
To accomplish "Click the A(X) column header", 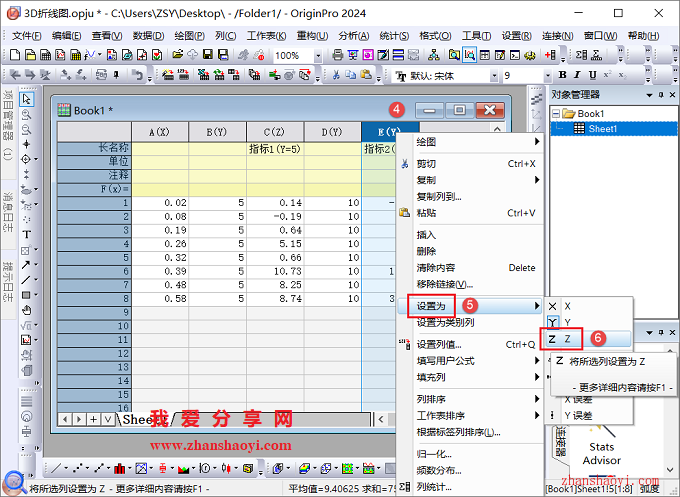I will [160, 132].
